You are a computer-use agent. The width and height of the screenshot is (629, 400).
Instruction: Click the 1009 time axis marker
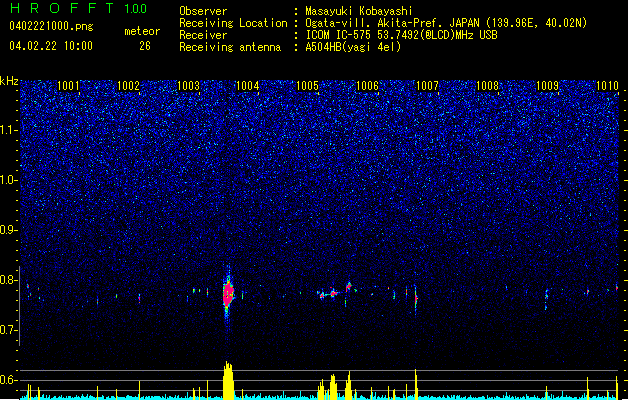tap(548, 86)
